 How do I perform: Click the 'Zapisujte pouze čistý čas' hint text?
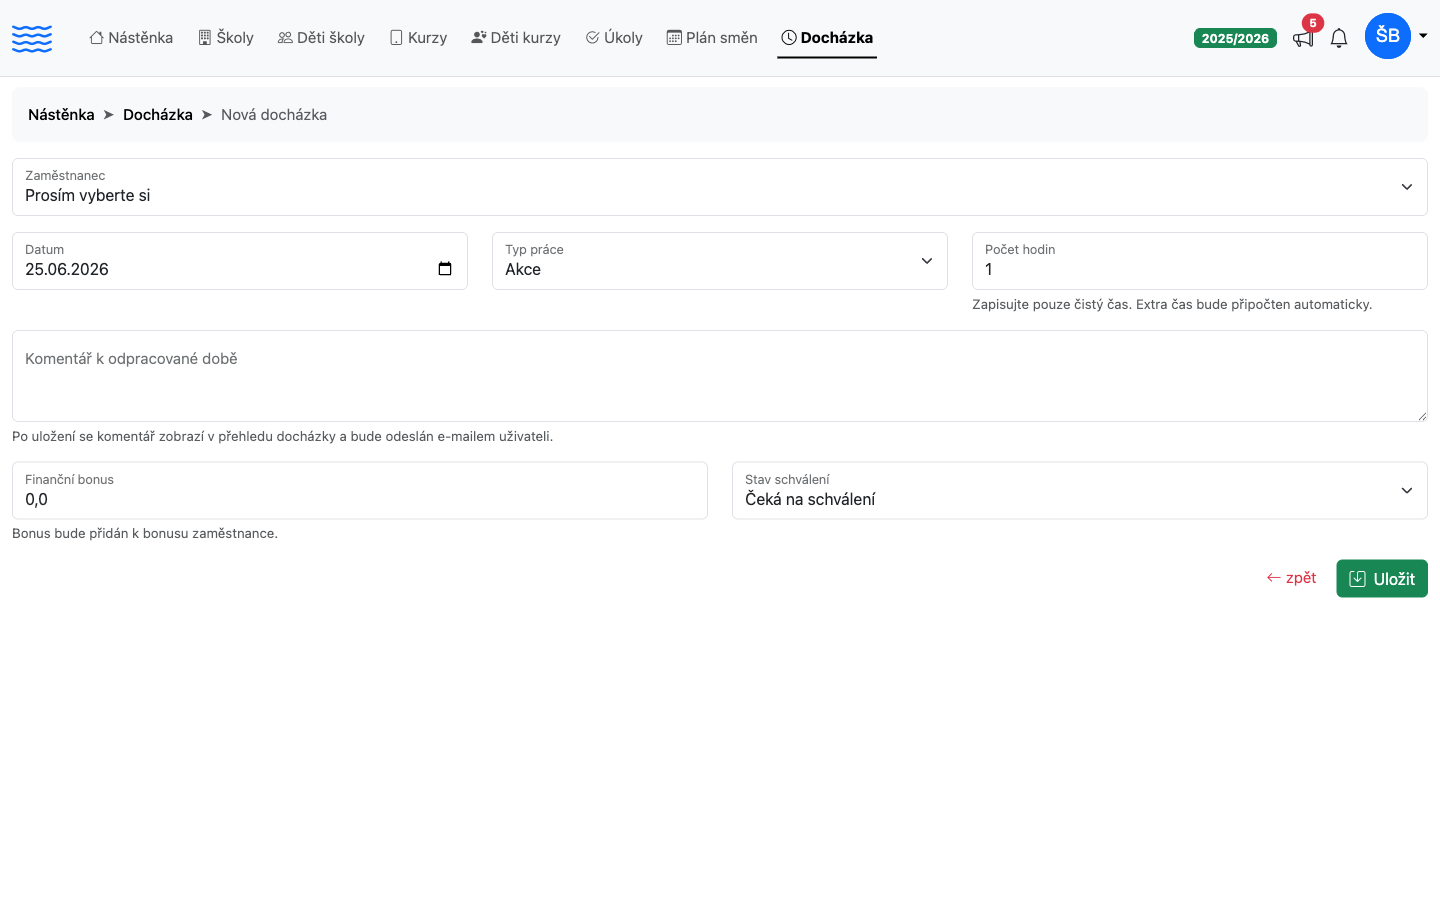pyautogui.click(x=1172, y=304)
